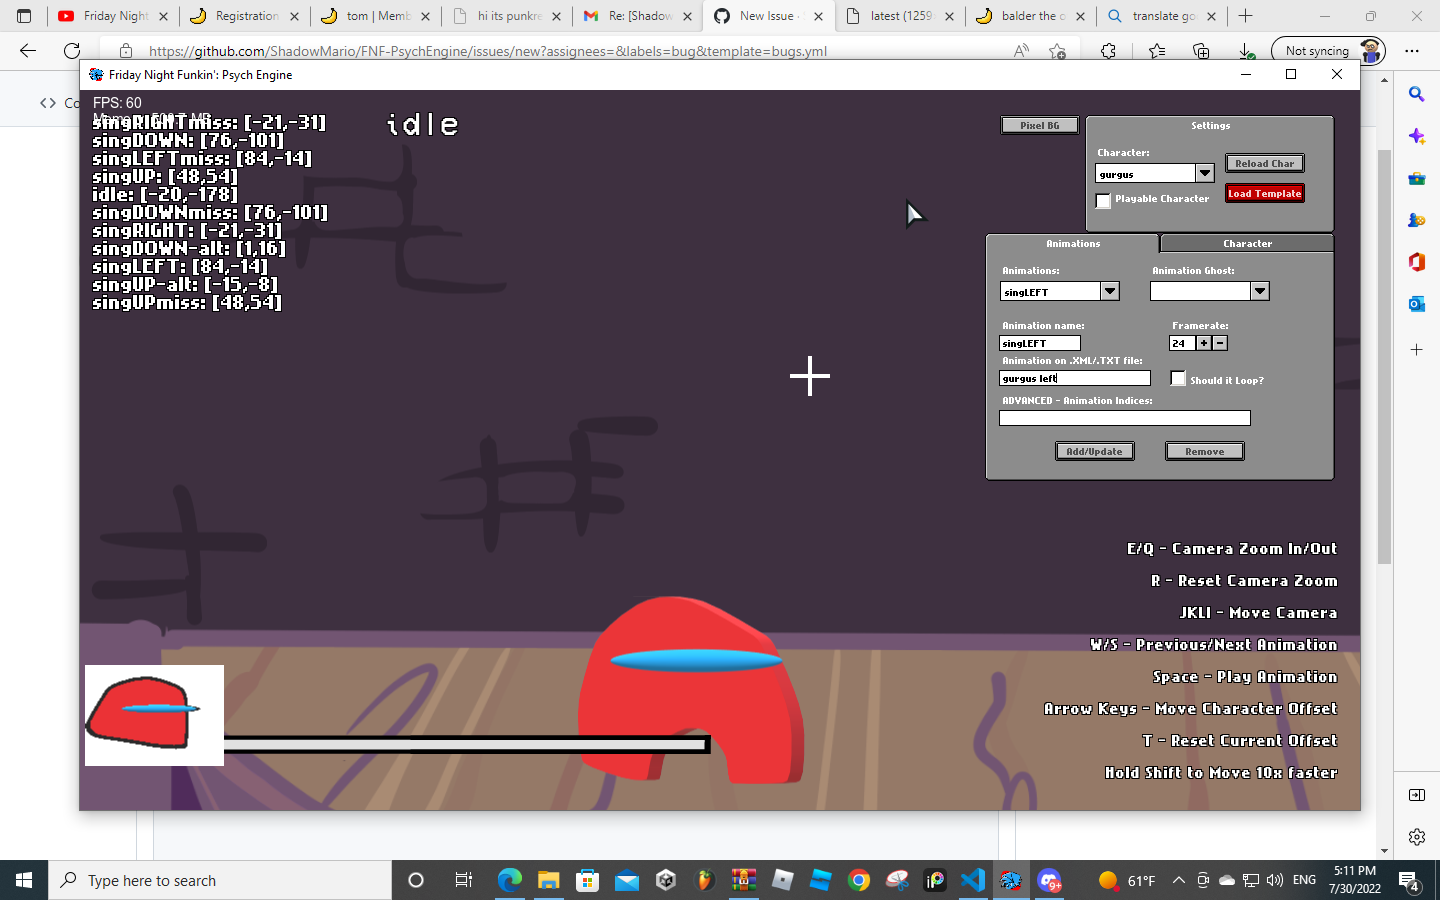
Task: Click the Animation Indices input field
Action: click(x=1124, y=418)
